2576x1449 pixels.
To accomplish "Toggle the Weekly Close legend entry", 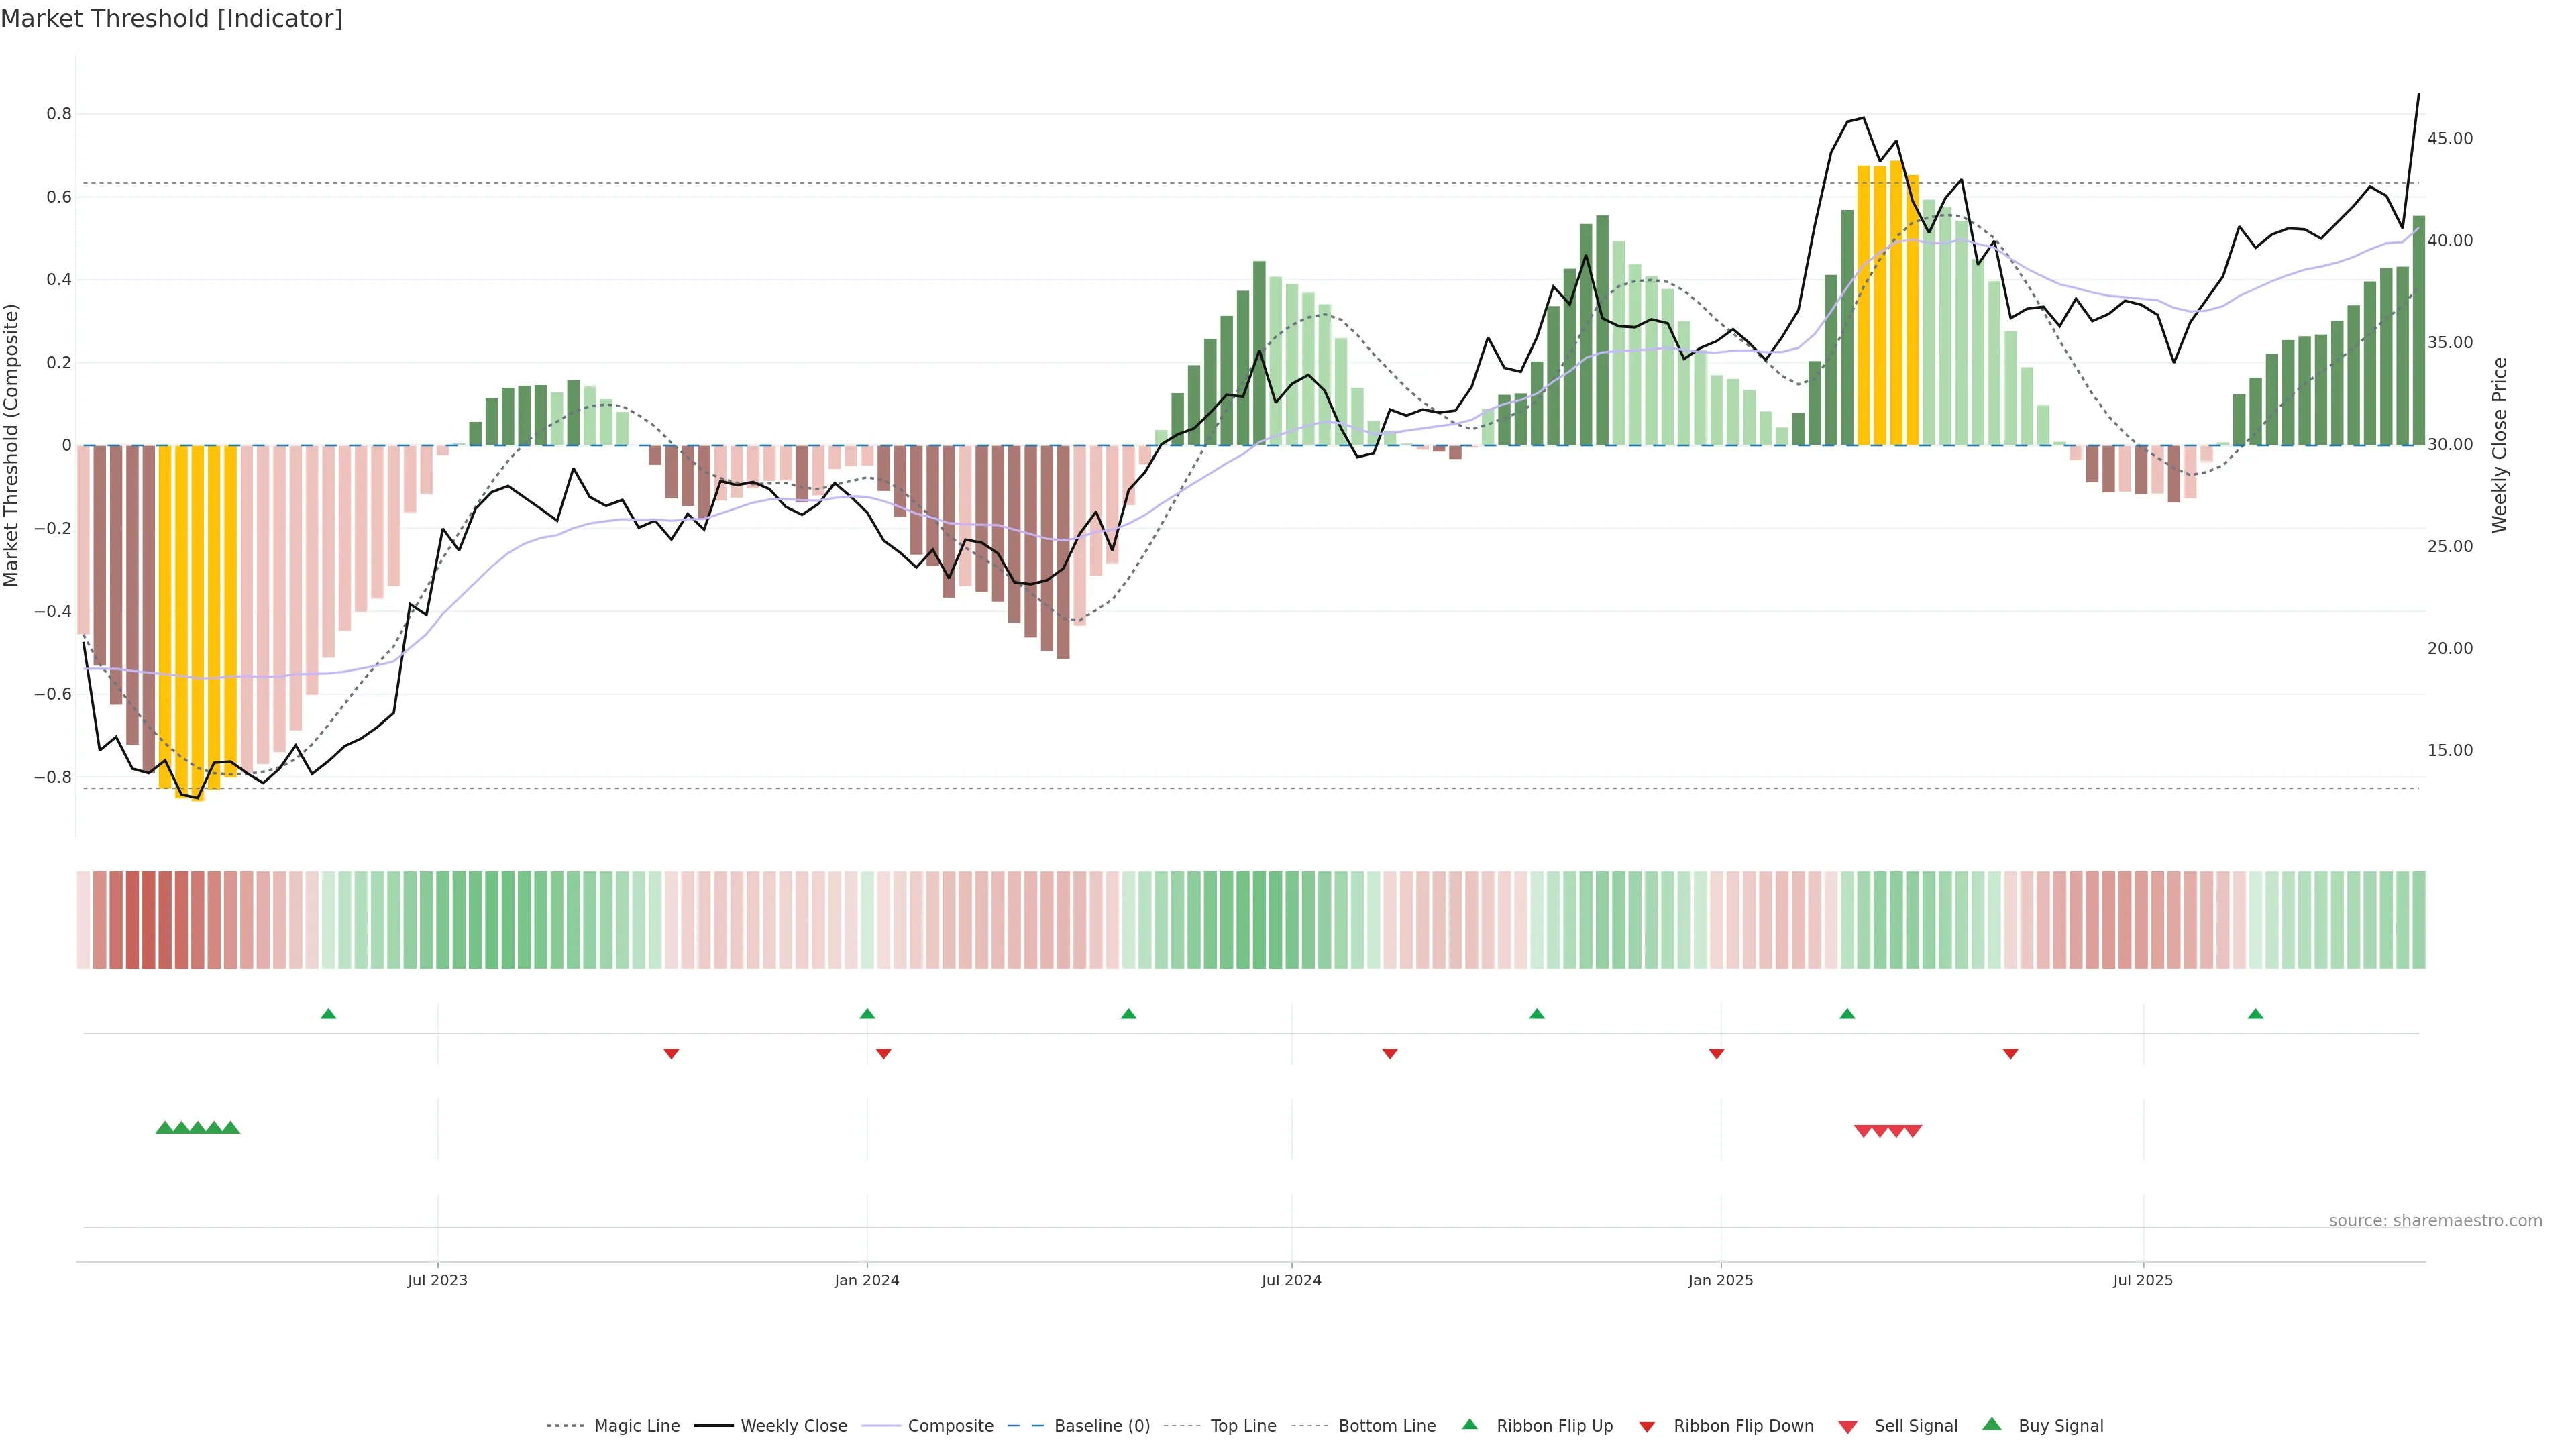I will (793, 1426).
